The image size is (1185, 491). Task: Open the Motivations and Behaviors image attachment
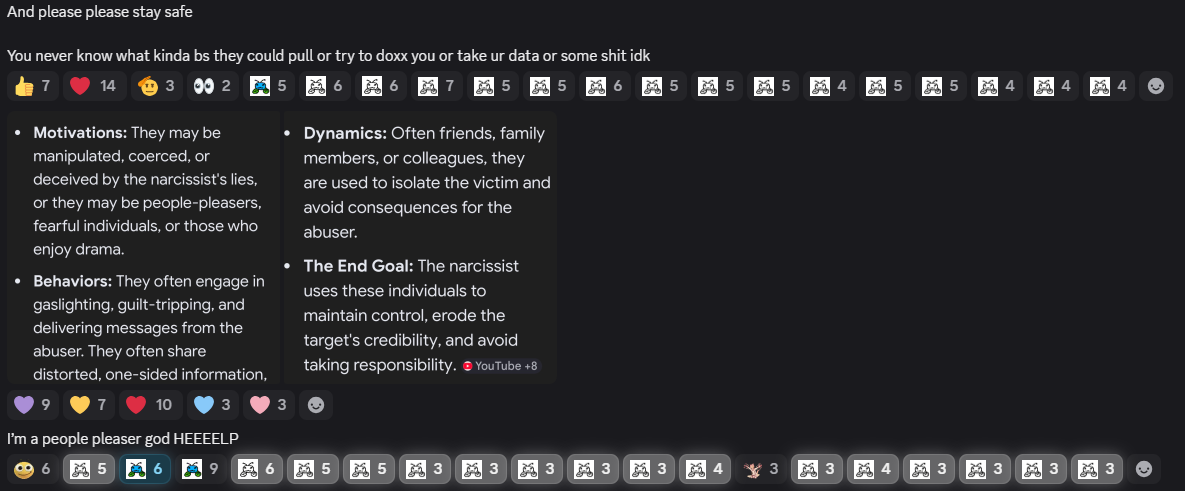(144, 247)
